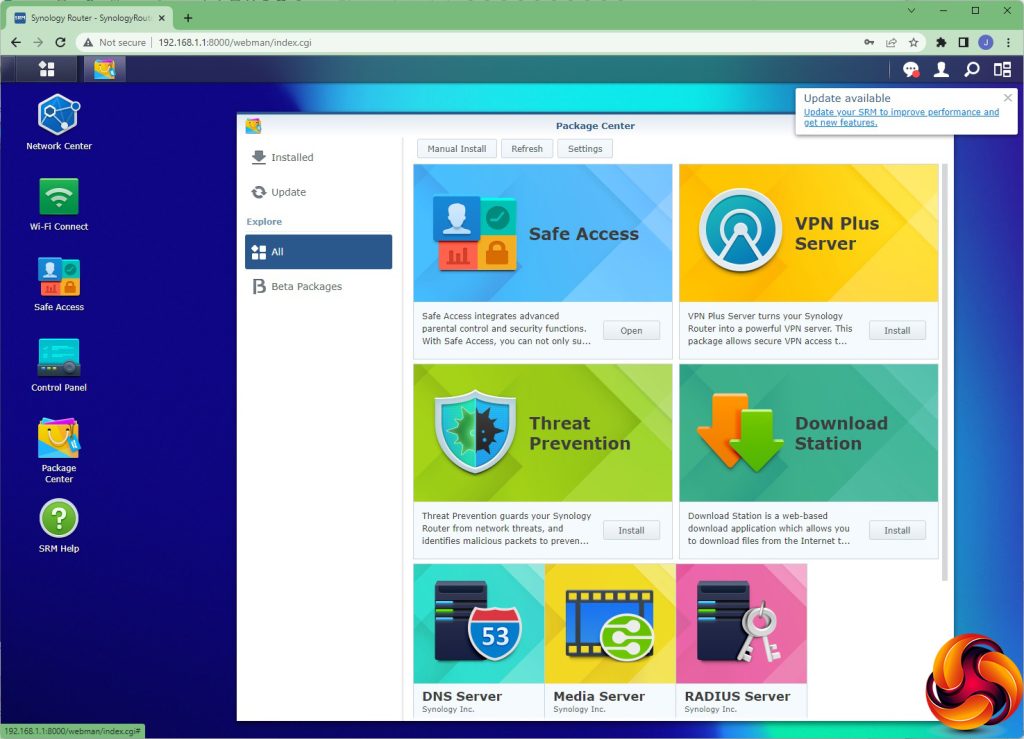Click the Package Center window icon
1024x739 pixels.
(x=253, y=125)
